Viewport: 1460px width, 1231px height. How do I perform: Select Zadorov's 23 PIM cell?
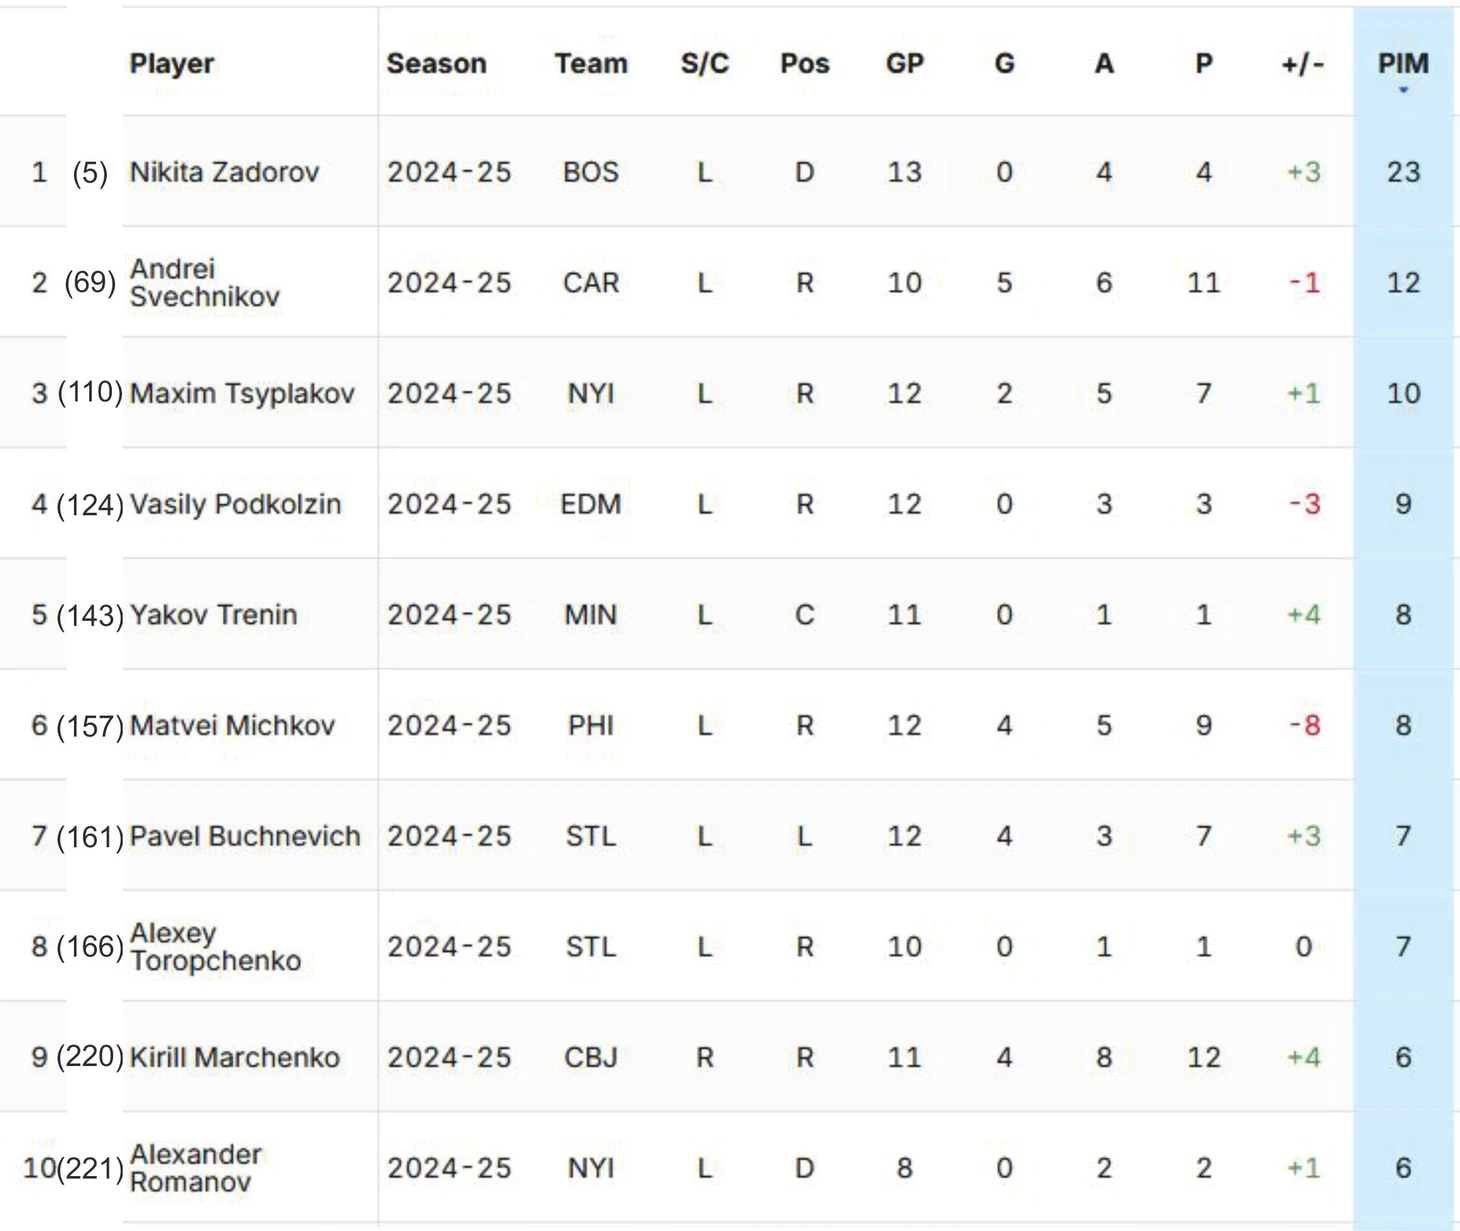(1403, 172)
